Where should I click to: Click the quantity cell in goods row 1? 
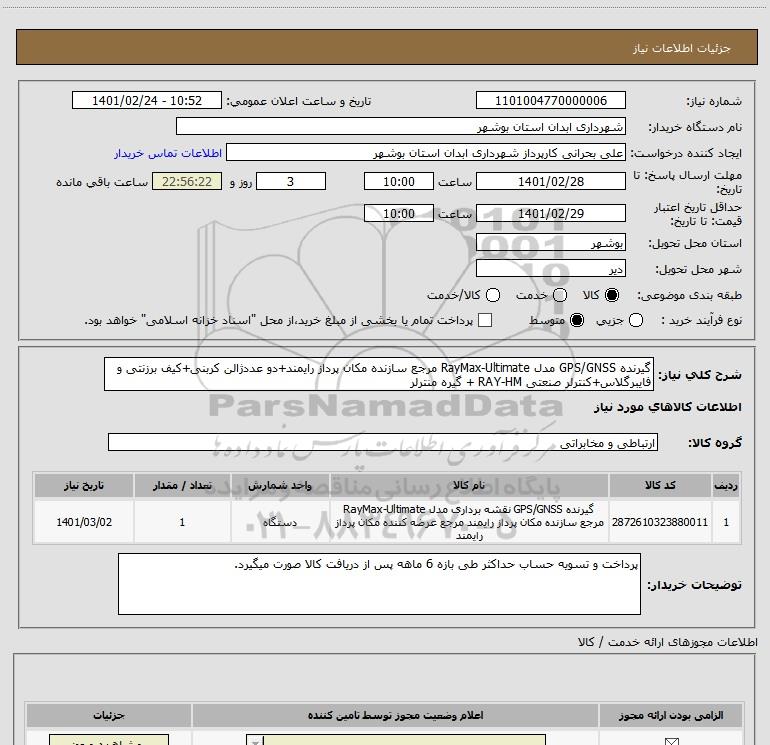[182, 522]
